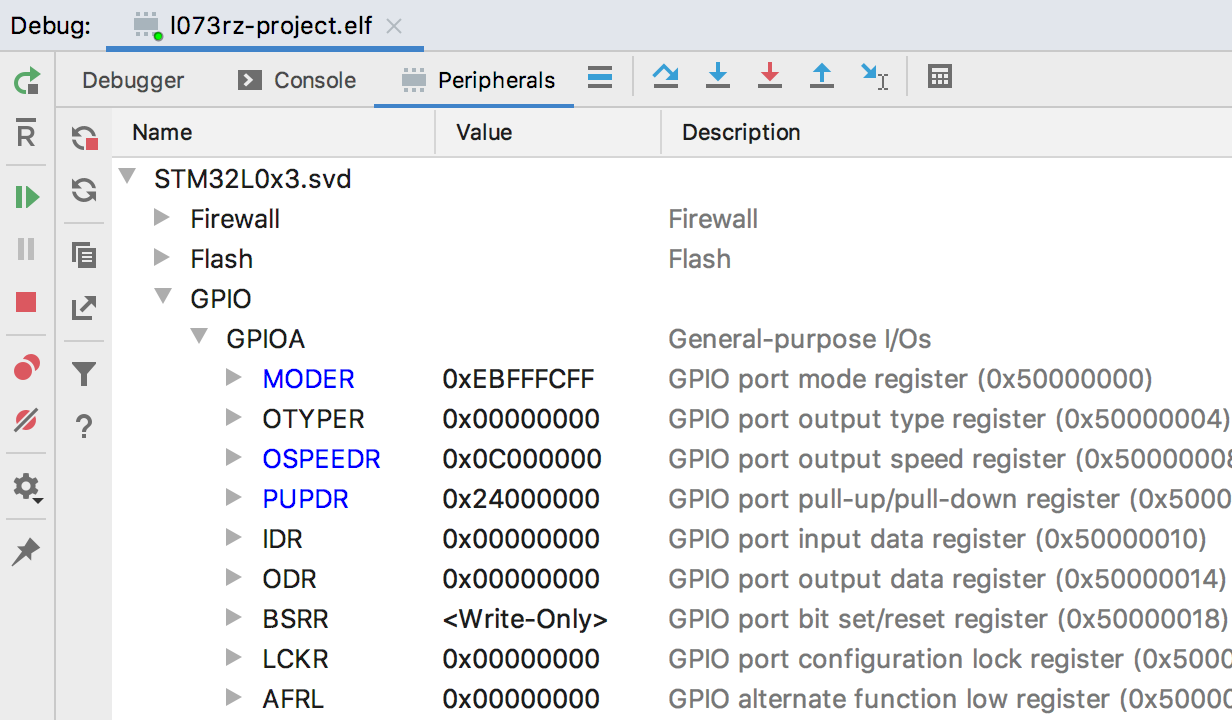This screenshot has width=1232, height=720.
Task: Click the Force Step Into icon
Action: click(769, 77)
